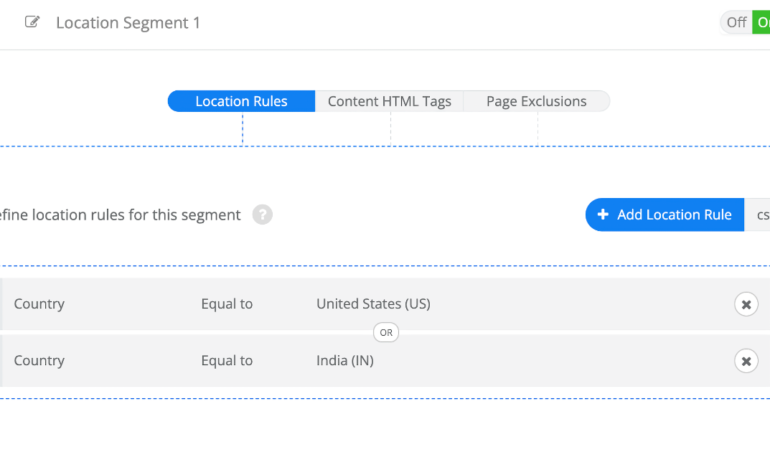Screen dimensions: 770x452
Task: Select the Location Rules tab
Action: tap(241, 101)
